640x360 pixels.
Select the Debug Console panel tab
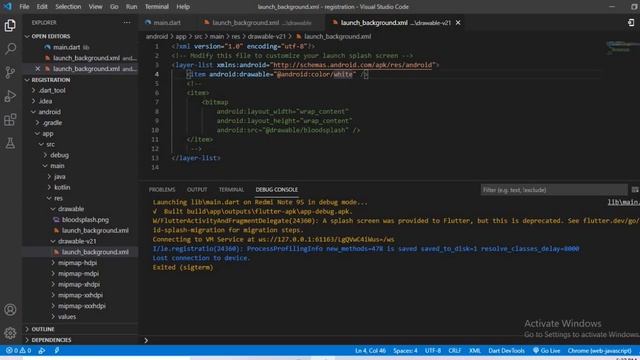(x=277, y=190)
